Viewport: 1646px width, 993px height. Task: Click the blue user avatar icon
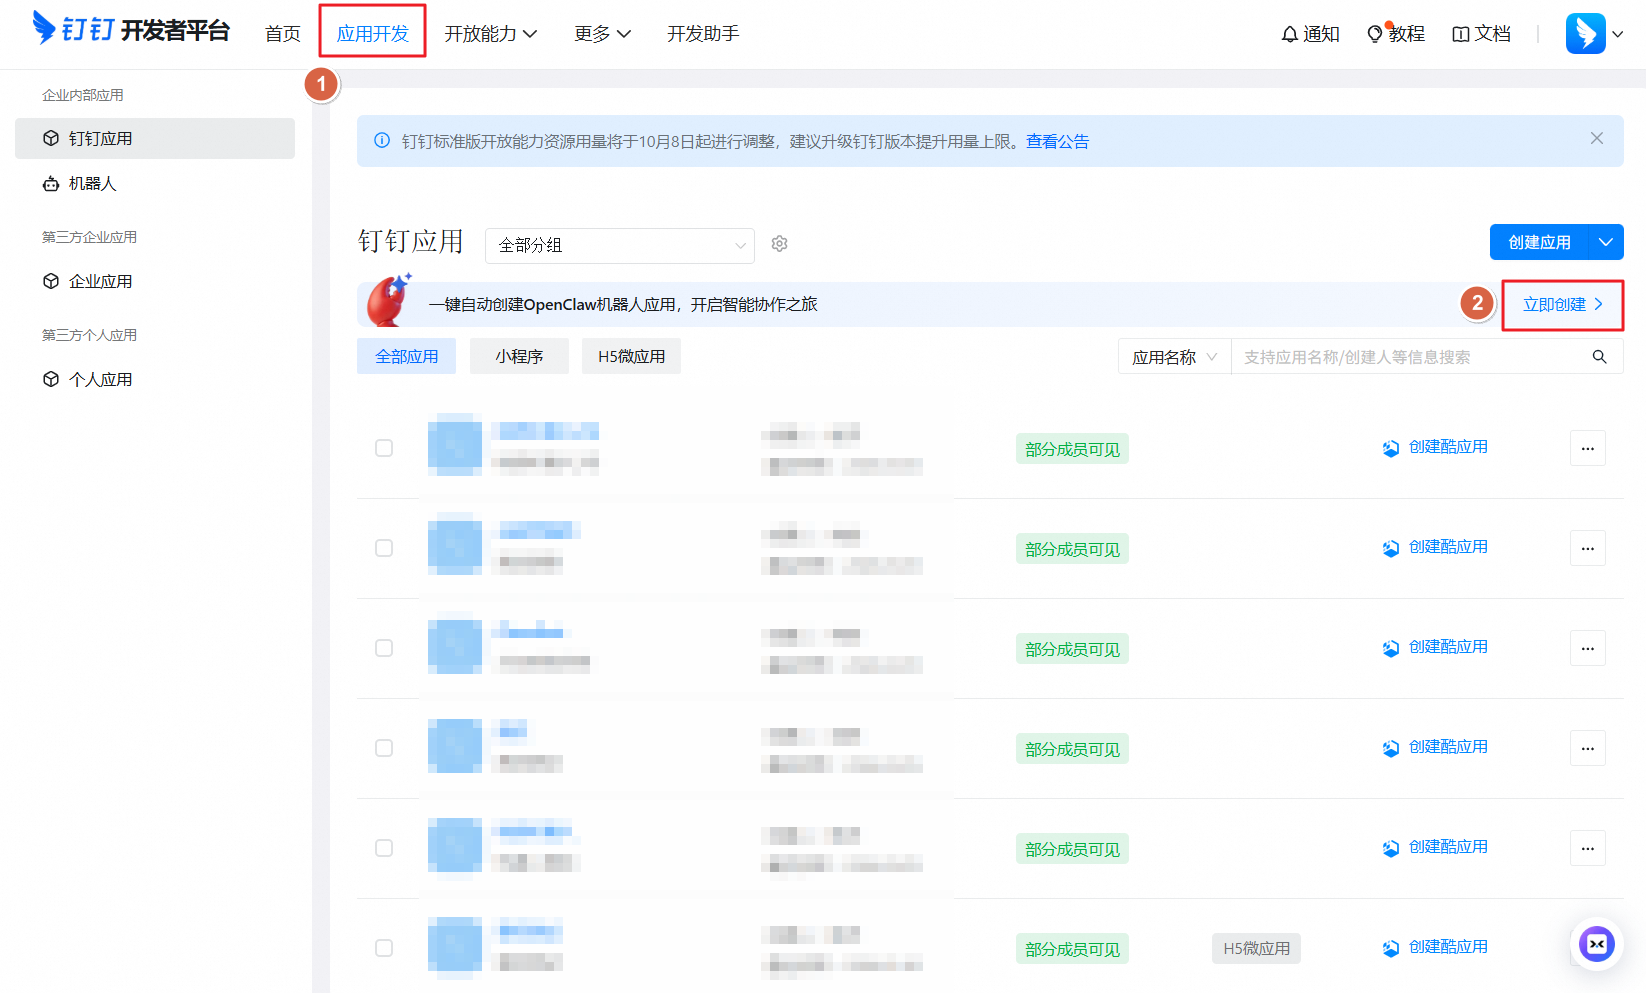click(1585, 34)
